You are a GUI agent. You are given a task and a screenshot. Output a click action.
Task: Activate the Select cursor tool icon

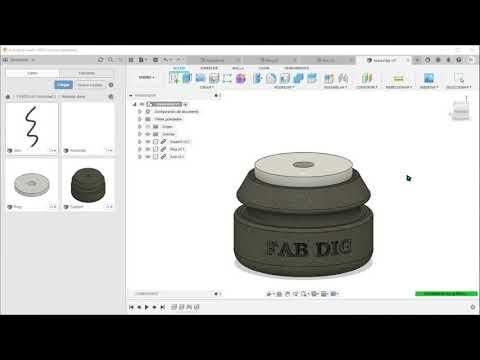(x=459, y=78)
